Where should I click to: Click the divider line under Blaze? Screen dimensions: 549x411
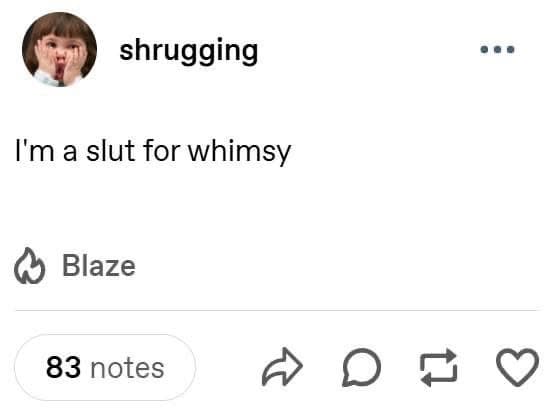click(x=277, y=310)
